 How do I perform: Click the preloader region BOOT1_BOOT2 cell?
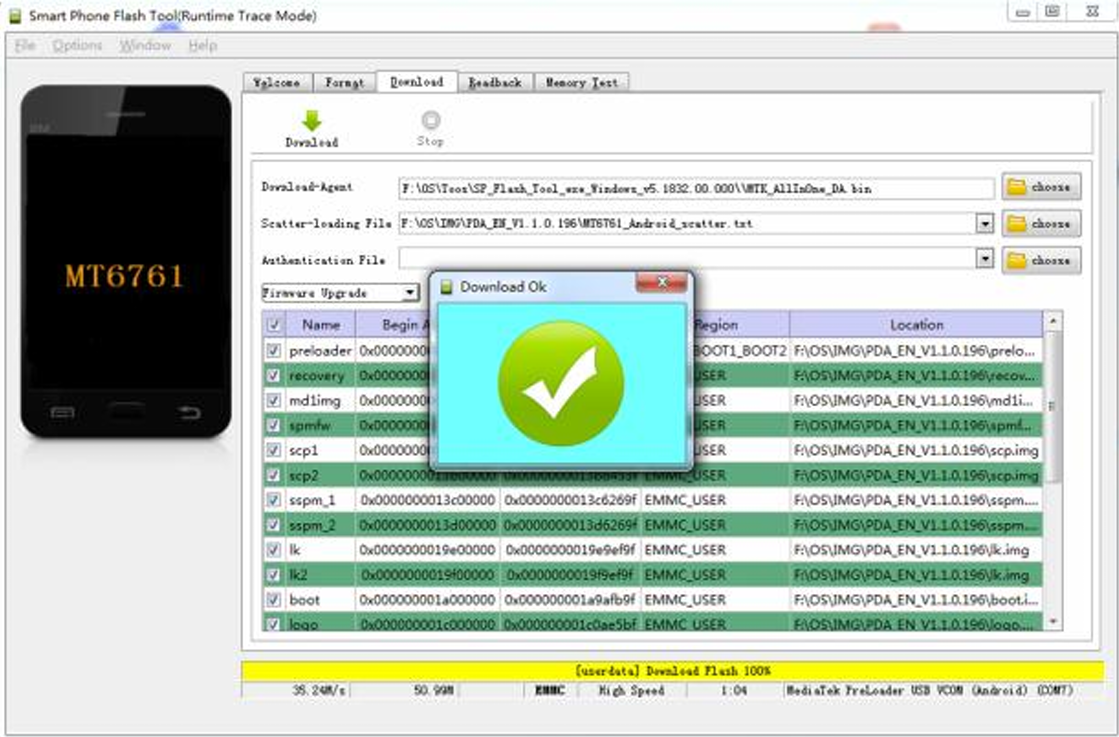pyautogui.click(x=740, y=350)
